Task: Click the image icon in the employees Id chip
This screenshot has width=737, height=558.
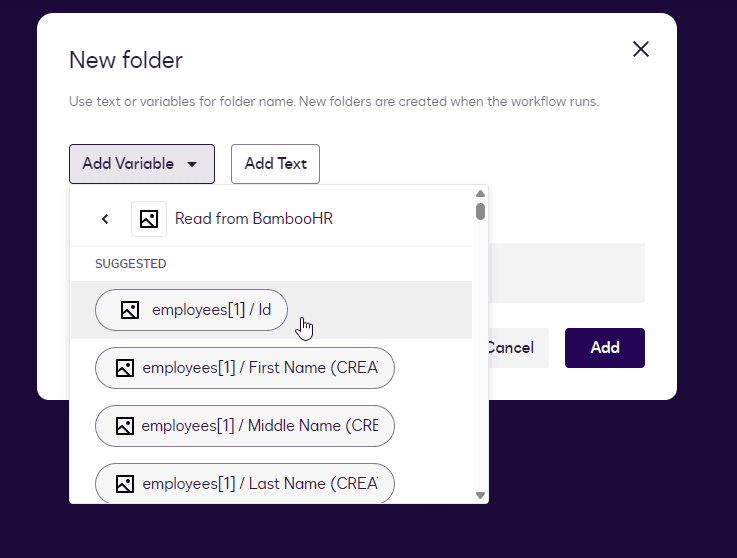Action: (129, 310)
